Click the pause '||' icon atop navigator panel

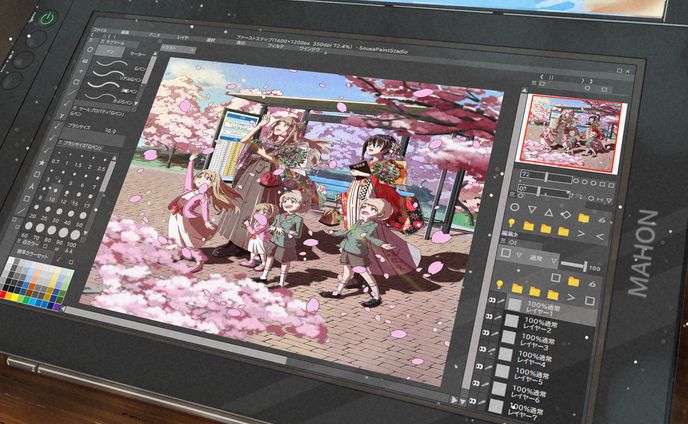[551, 78]
